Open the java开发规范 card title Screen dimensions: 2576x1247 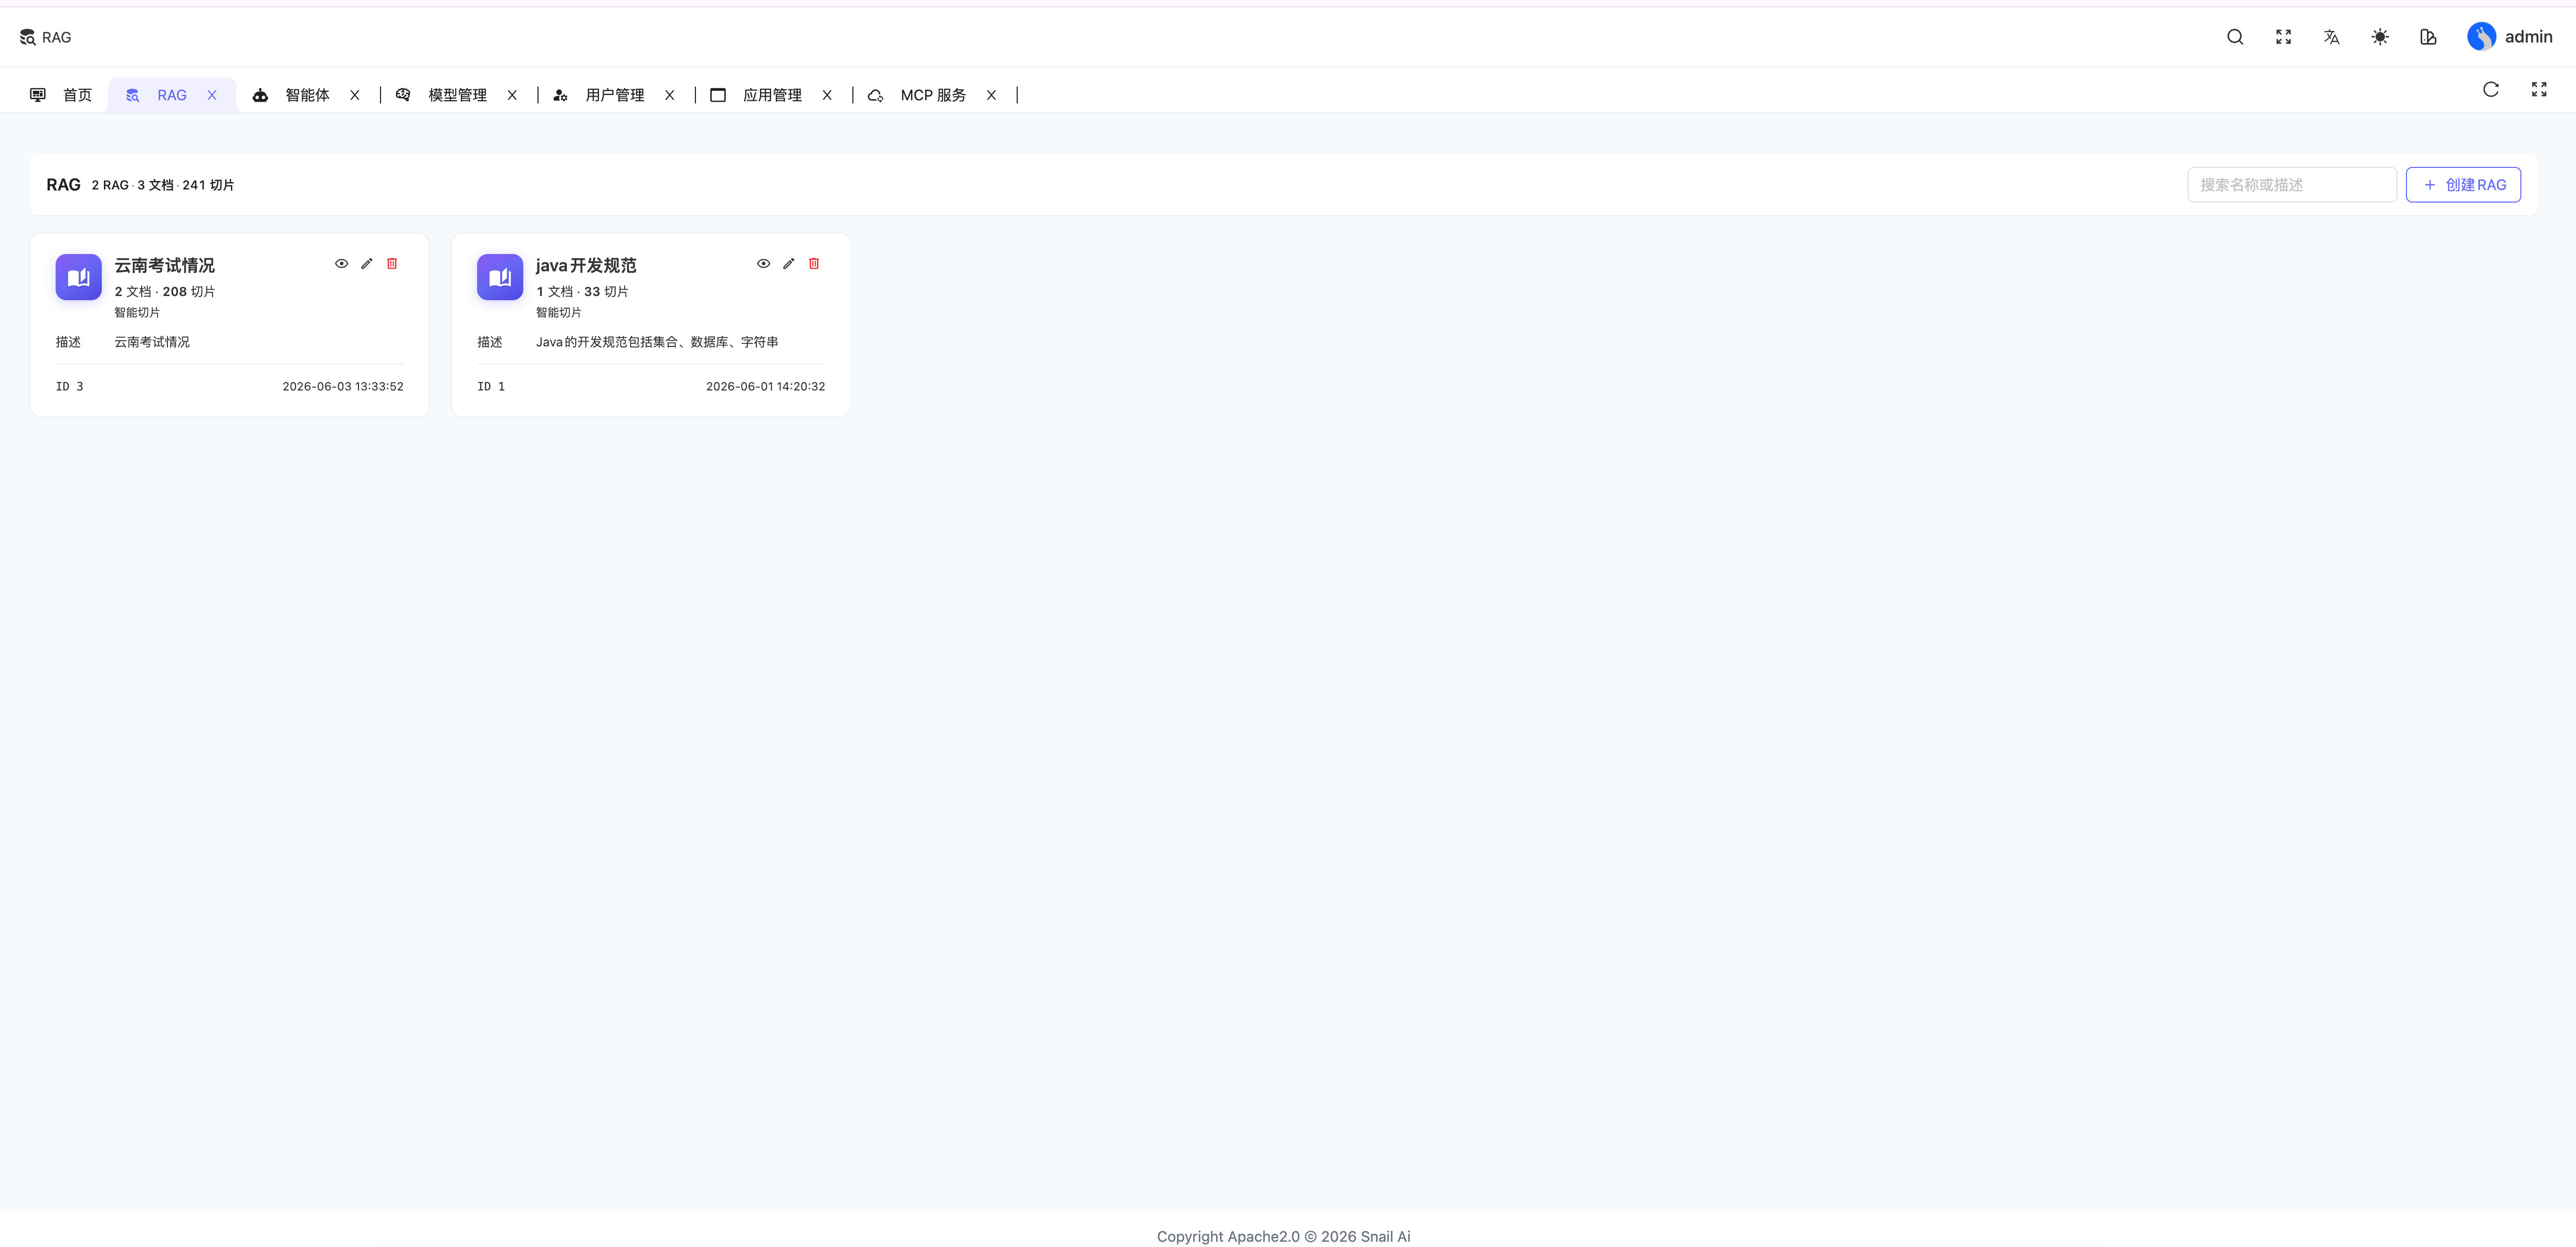pos(586,266)
